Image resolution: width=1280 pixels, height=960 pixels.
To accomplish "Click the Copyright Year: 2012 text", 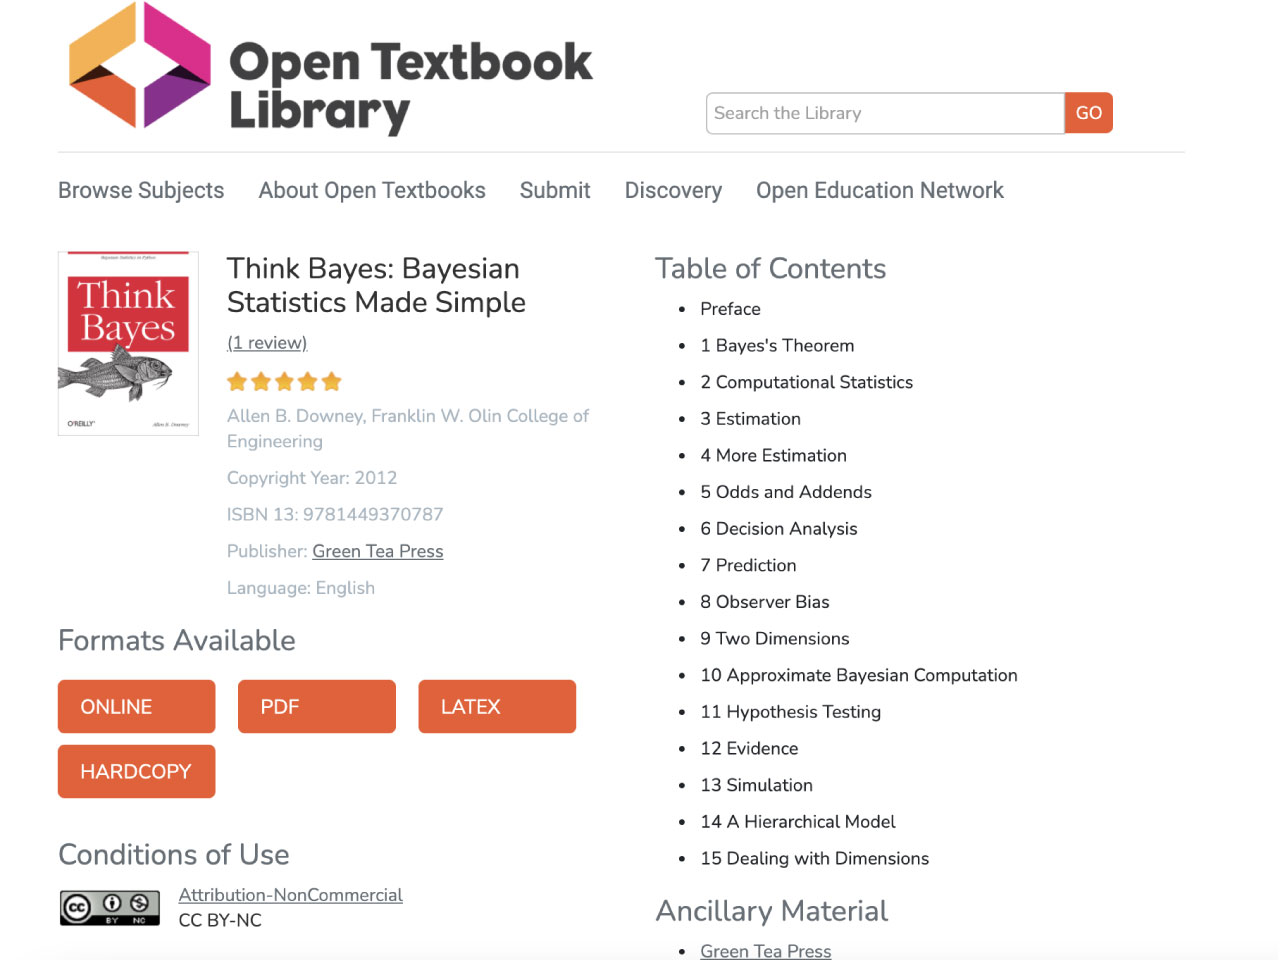I will [312, 478].
